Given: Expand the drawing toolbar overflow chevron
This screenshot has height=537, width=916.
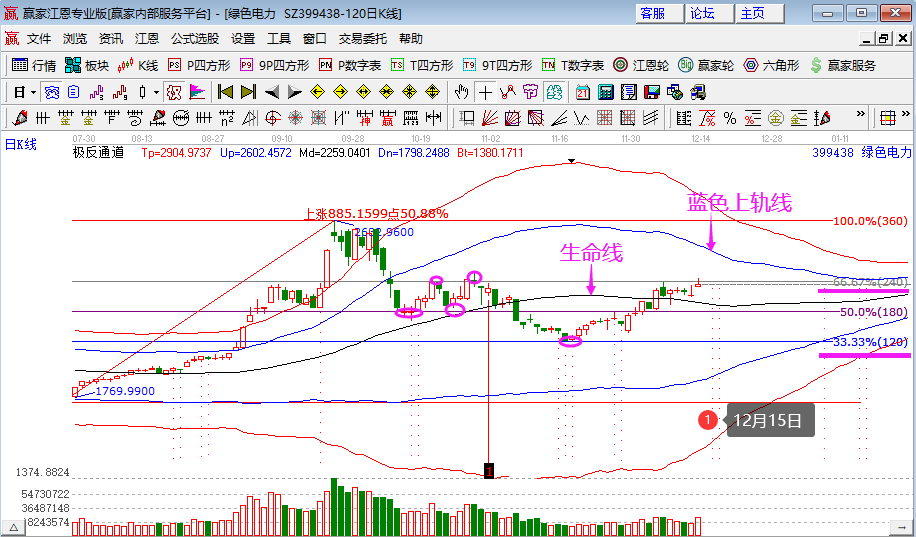Looking at the screenshot, I should [x=861, y=113].
